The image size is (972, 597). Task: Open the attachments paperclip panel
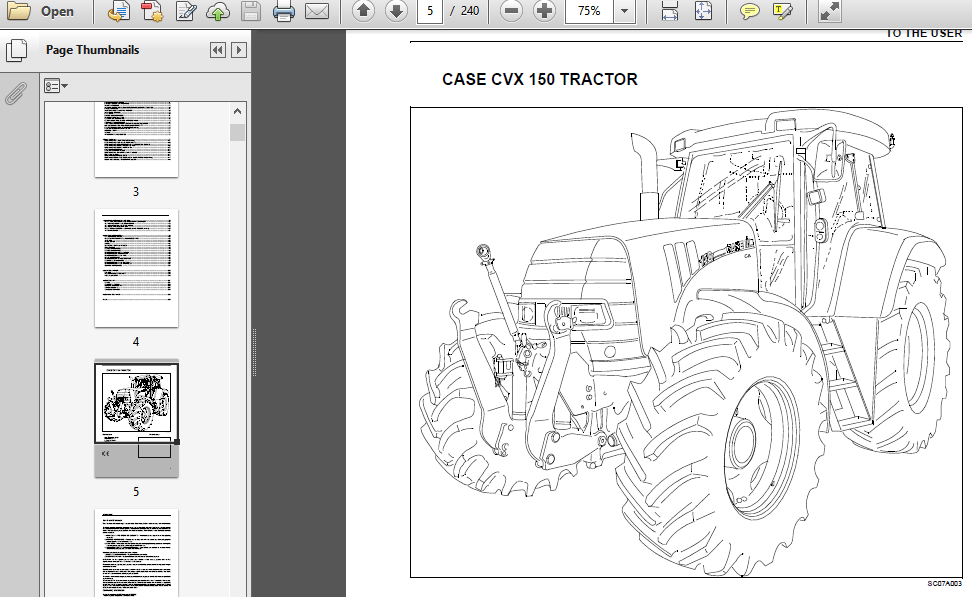coord(16,94)
